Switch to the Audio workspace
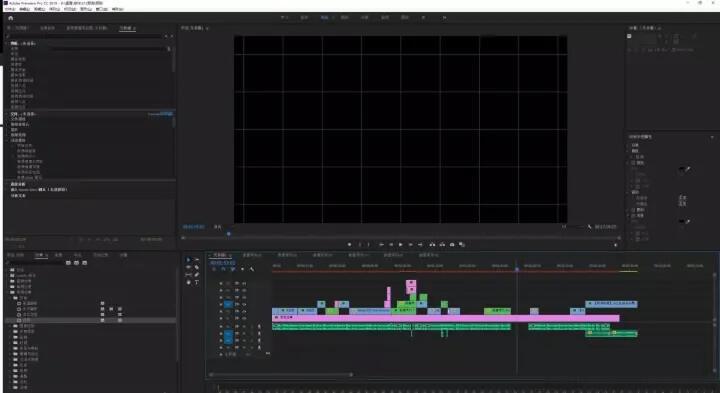The image size is (720, 393). click(385, 17)
